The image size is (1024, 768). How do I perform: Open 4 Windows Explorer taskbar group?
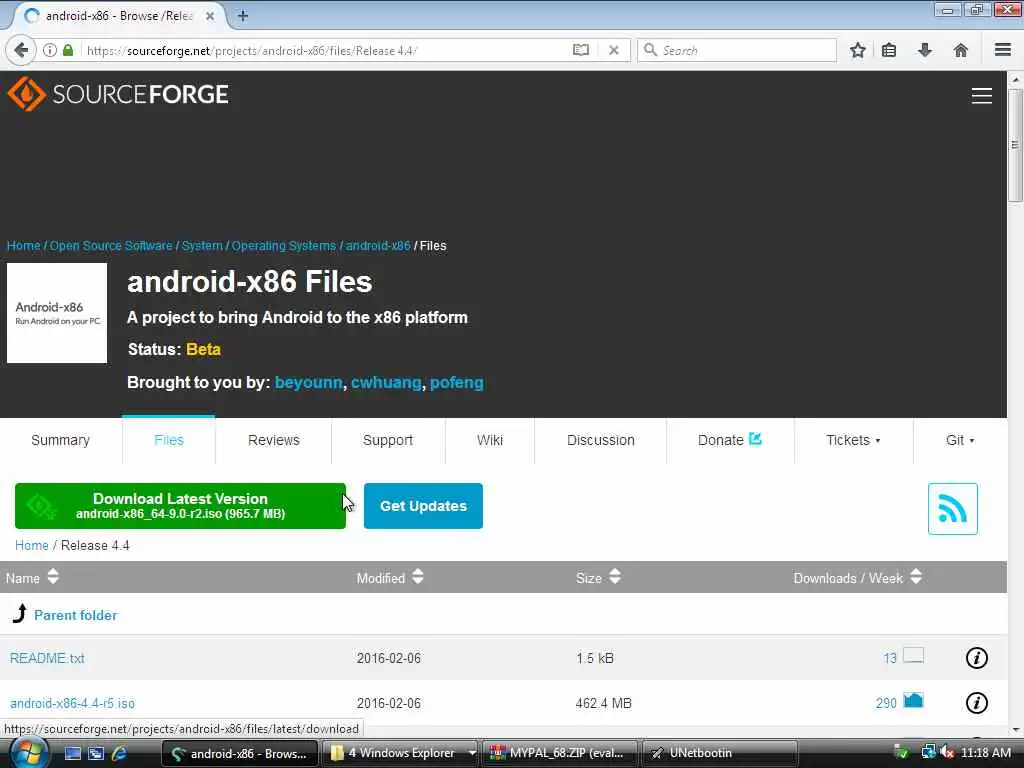pos(400,753)
